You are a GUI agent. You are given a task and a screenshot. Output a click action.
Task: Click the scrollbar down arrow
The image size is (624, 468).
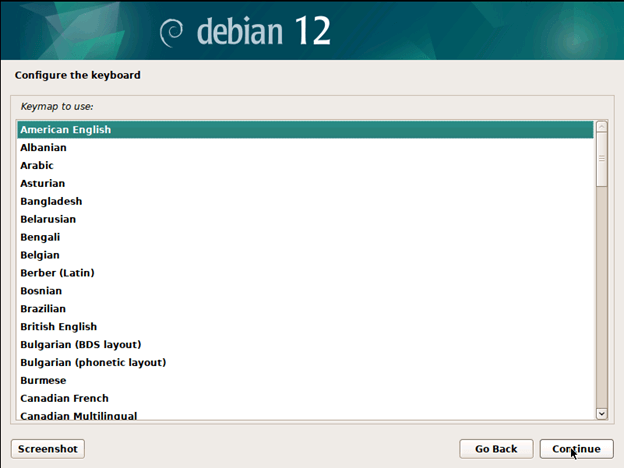coord(602,414)
